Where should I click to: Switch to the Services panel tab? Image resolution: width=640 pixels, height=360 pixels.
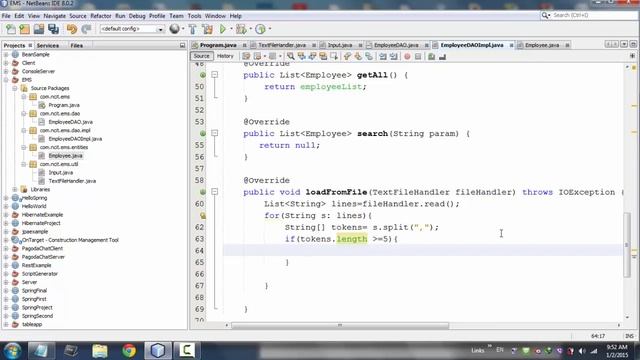click(48, 45)
